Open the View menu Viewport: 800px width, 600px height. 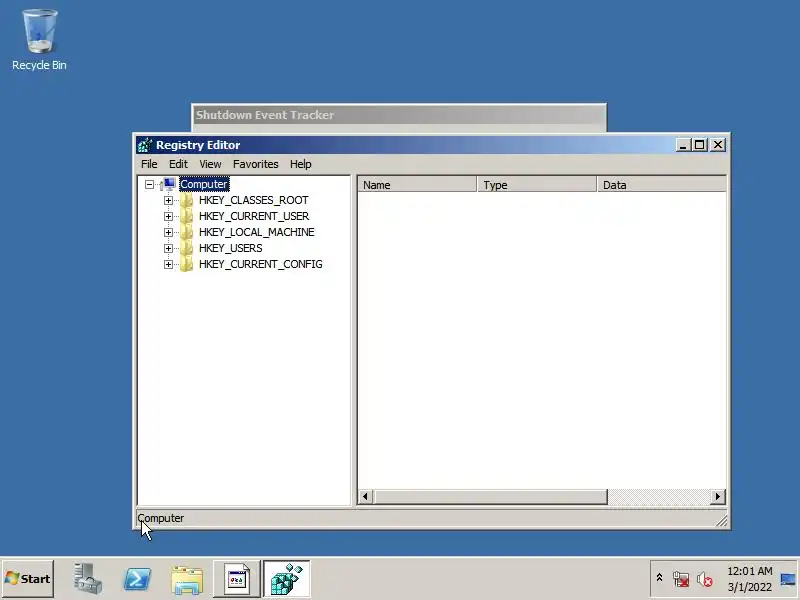tap(210, 164)
